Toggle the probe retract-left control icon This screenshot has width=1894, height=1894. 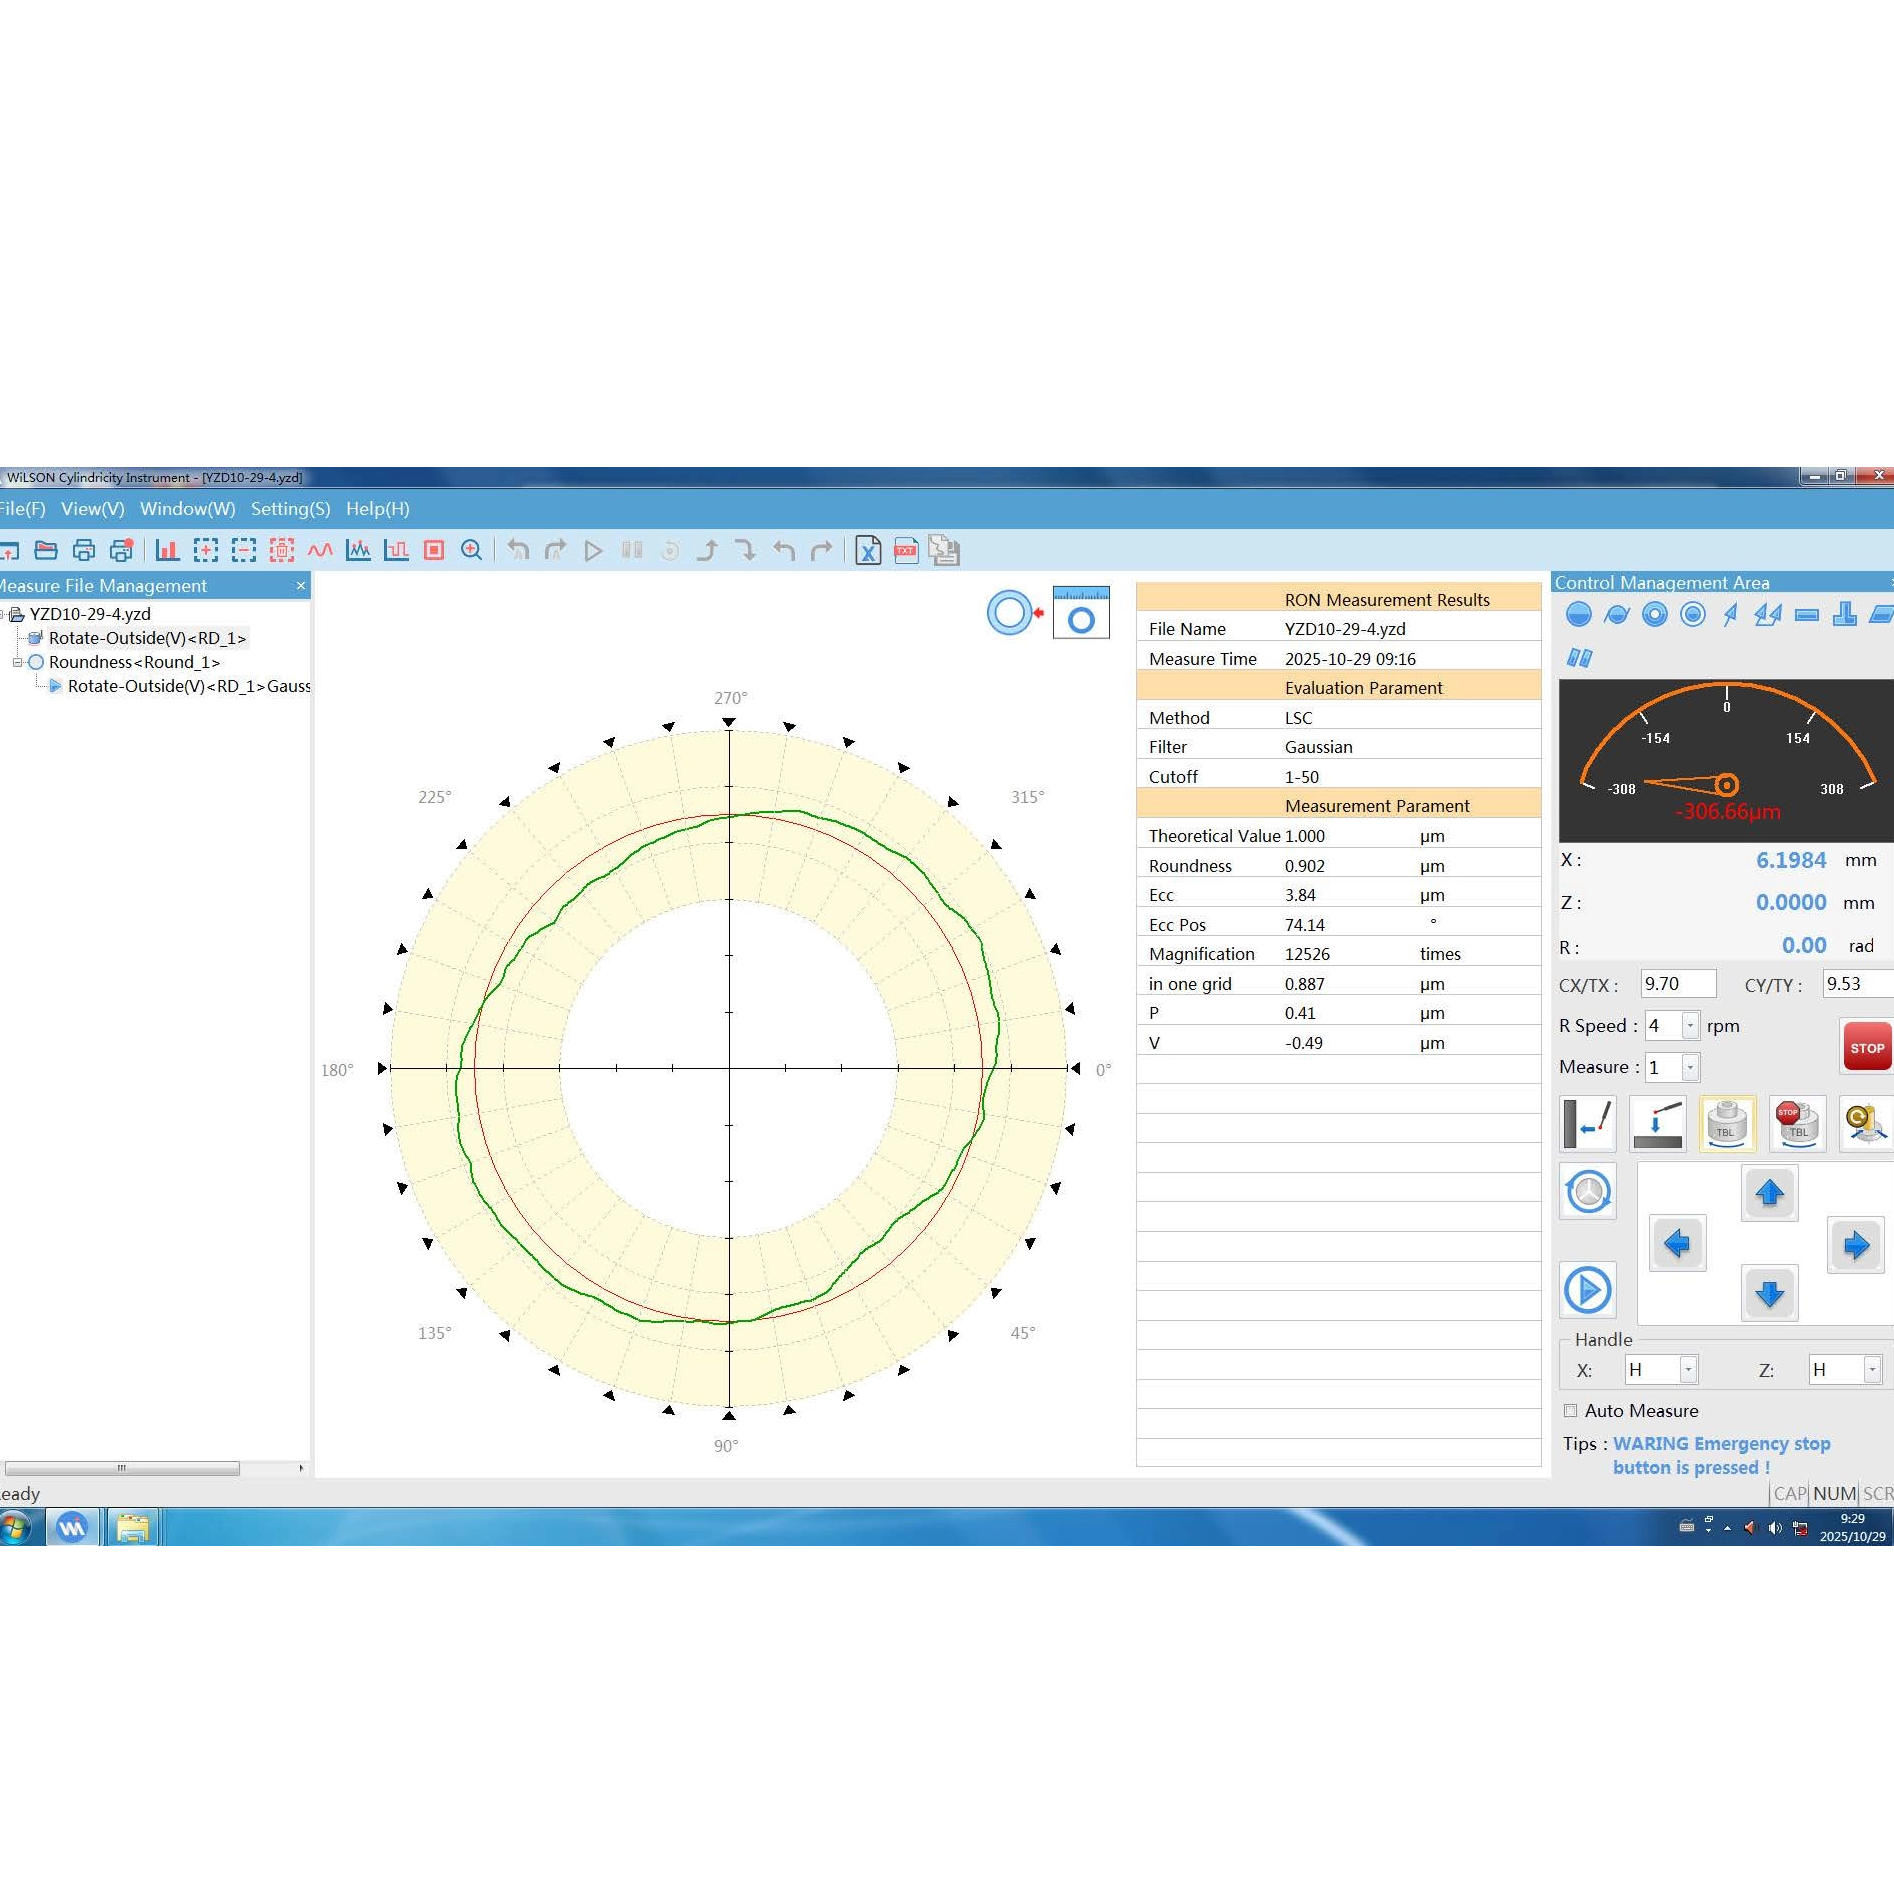click(1588, 1123)
